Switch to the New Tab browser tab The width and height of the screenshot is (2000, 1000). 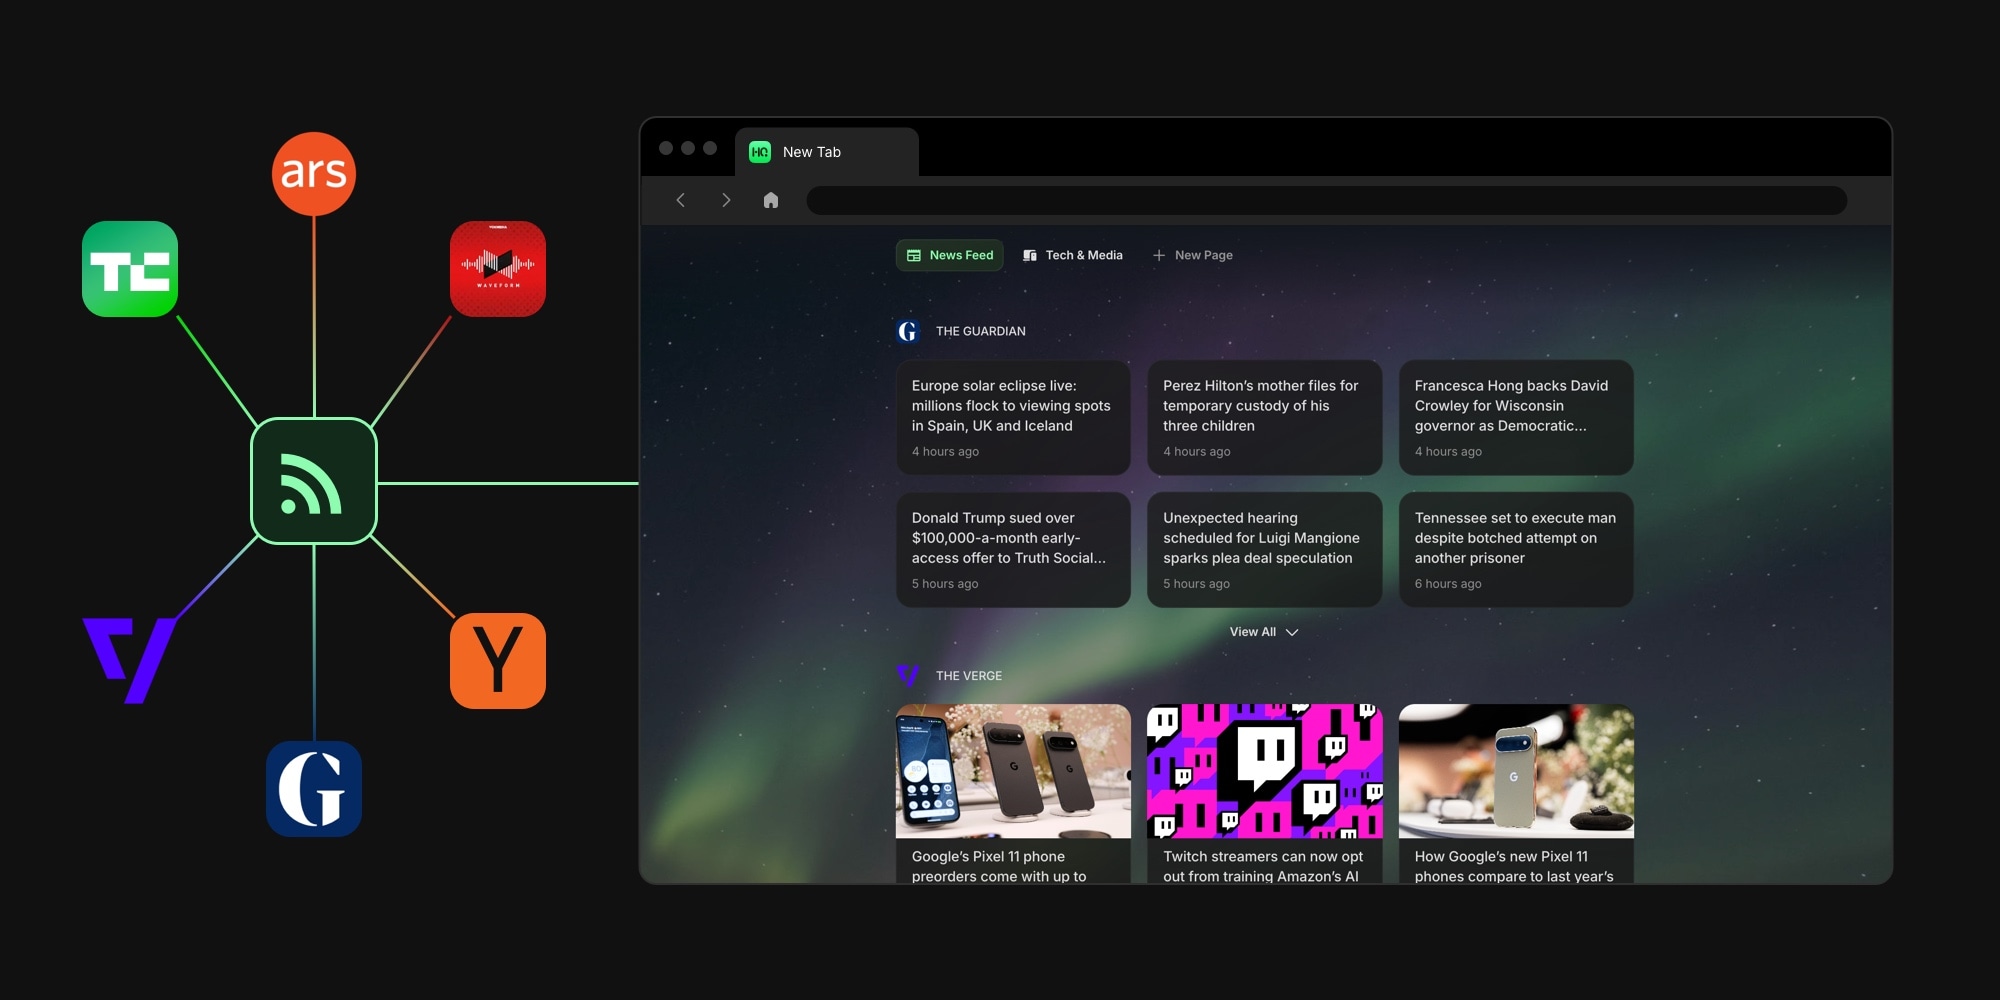[827, 152]
